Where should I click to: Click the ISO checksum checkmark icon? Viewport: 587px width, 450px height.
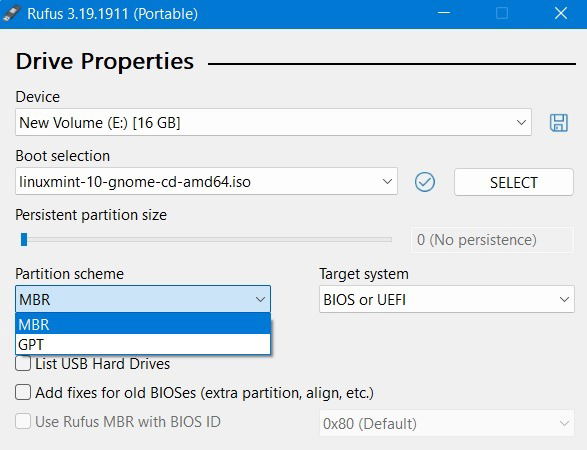pyautogui.click(x=425, y=182)
